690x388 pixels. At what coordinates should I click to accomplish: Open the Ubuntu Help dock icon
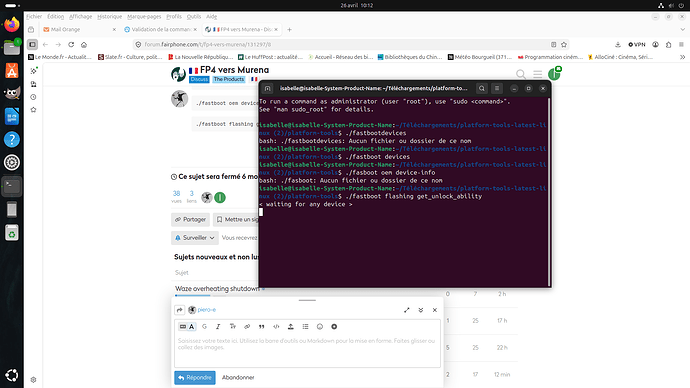(x=12, y=139)
